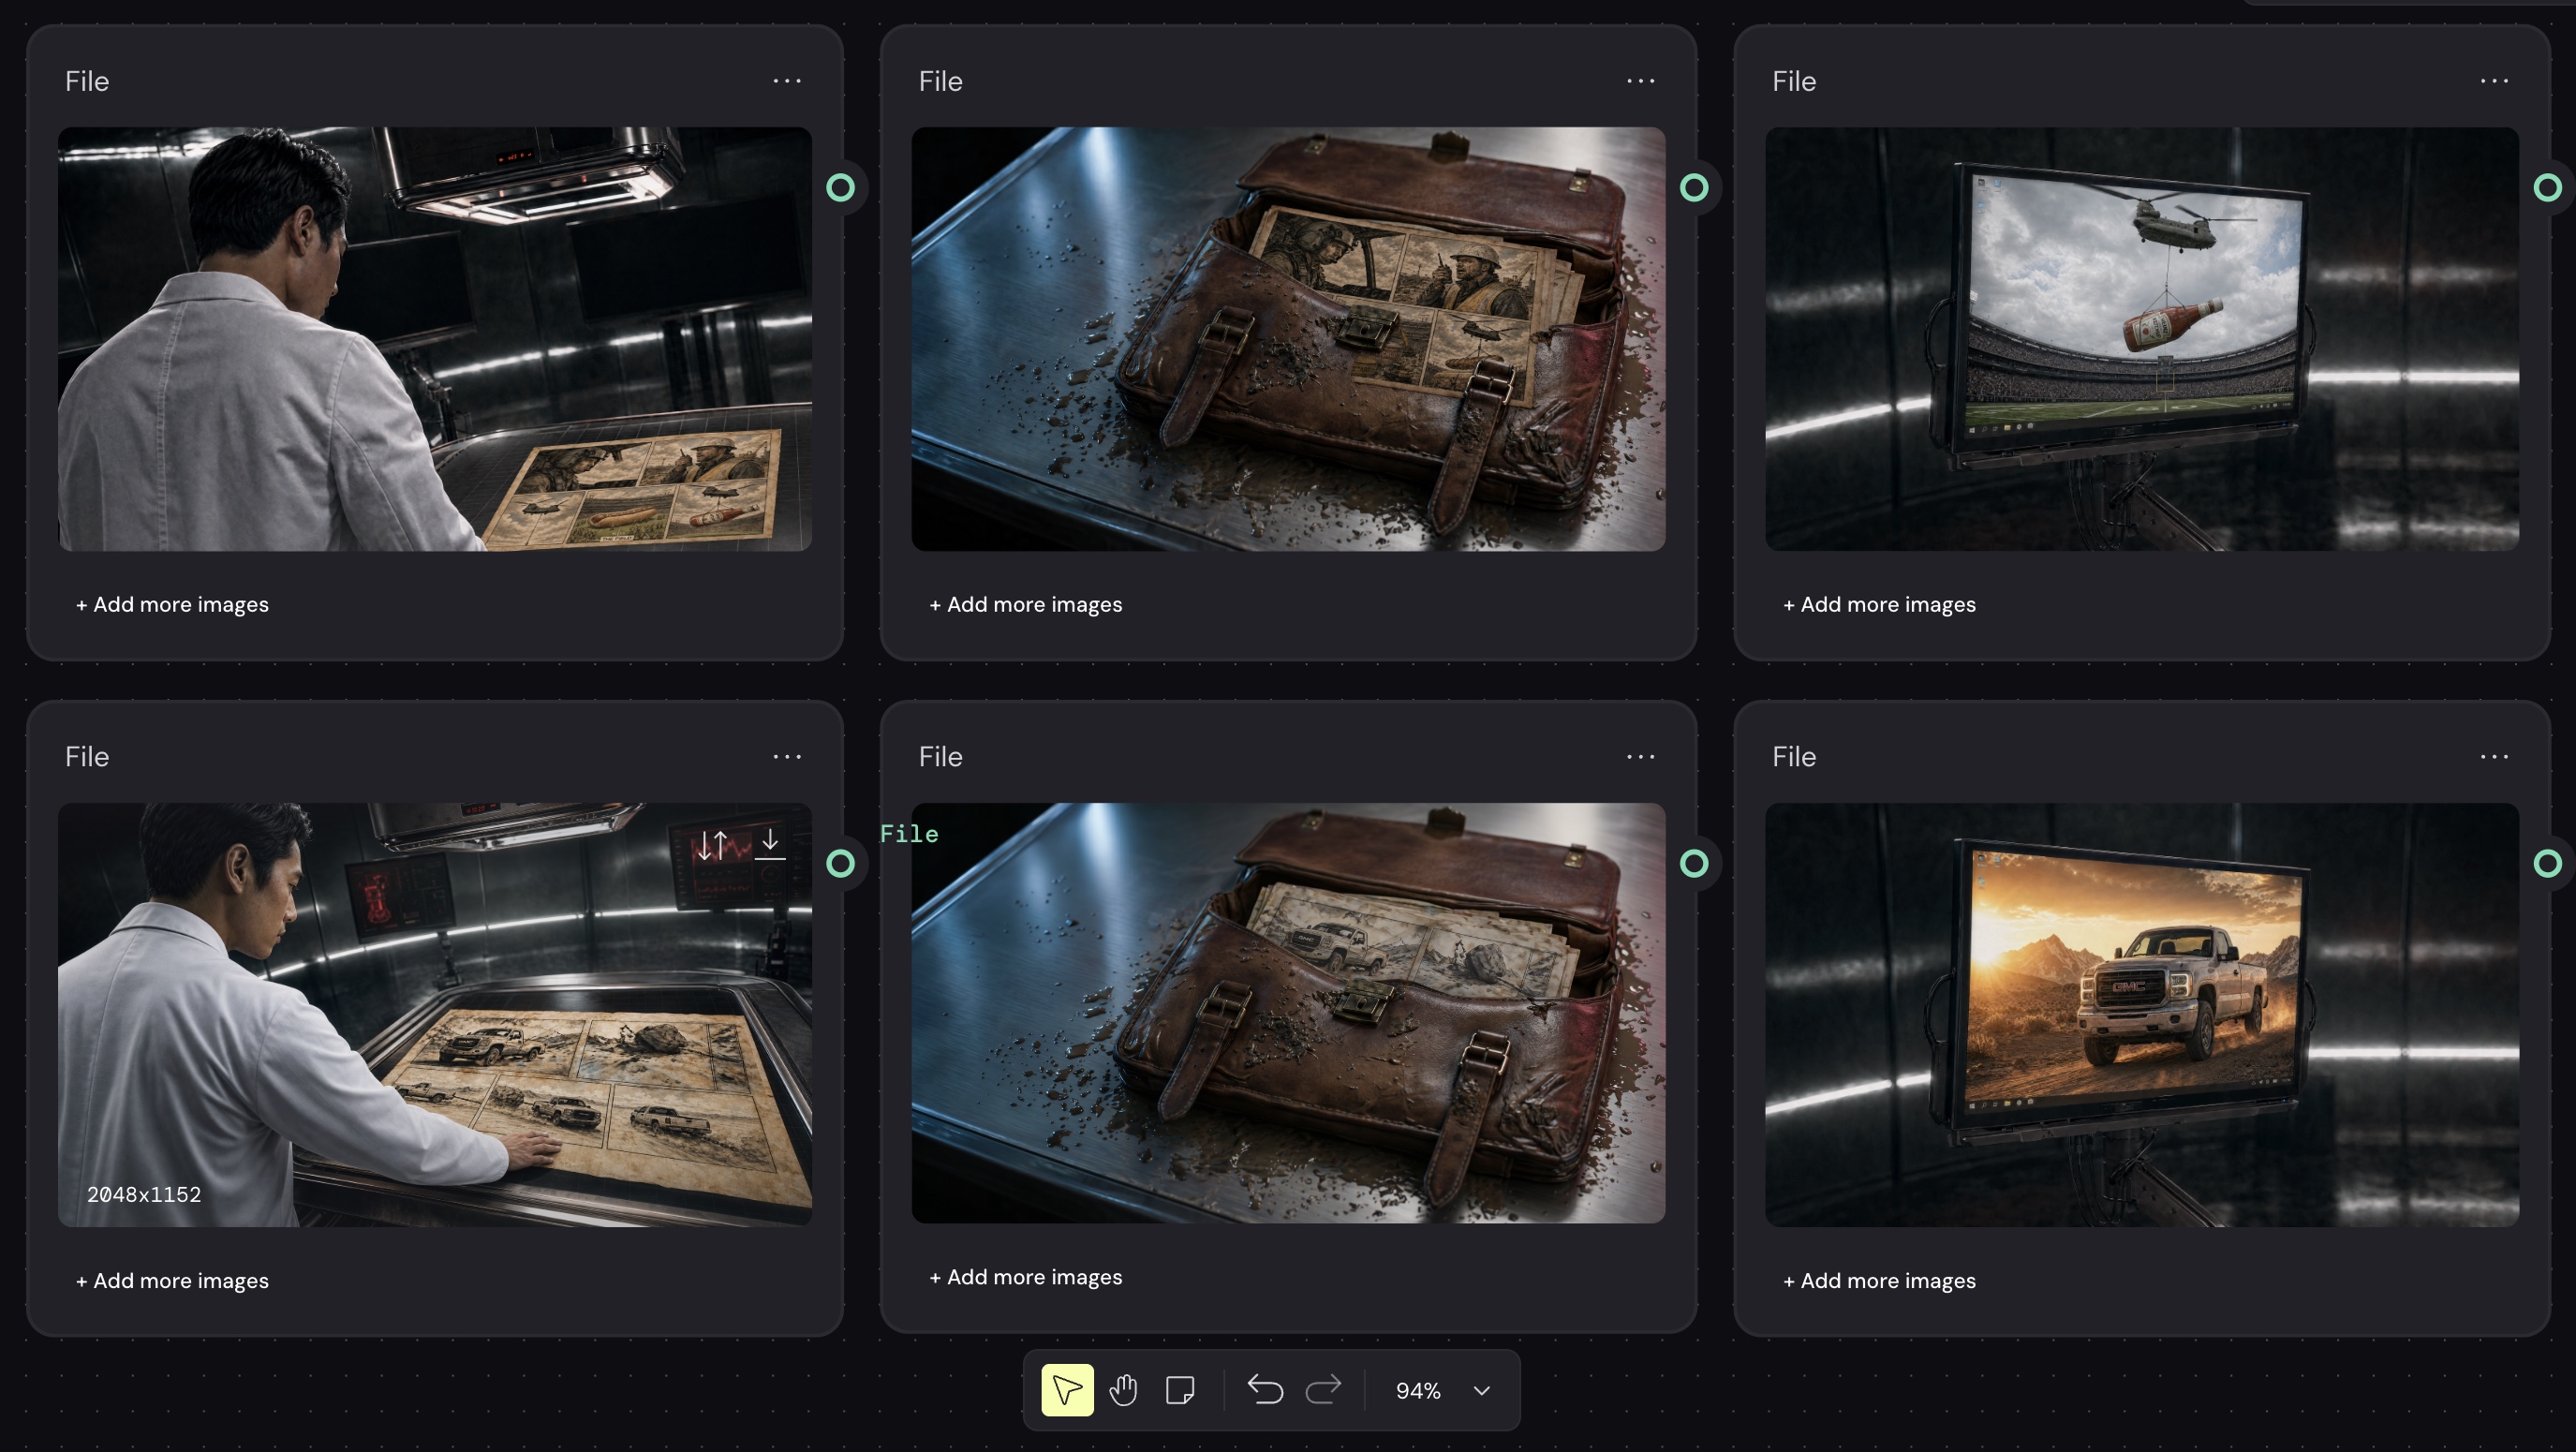This screenshot has width=2576, height=1452.
Task: Click the green File input label
Action: click(x=909, y=834)
